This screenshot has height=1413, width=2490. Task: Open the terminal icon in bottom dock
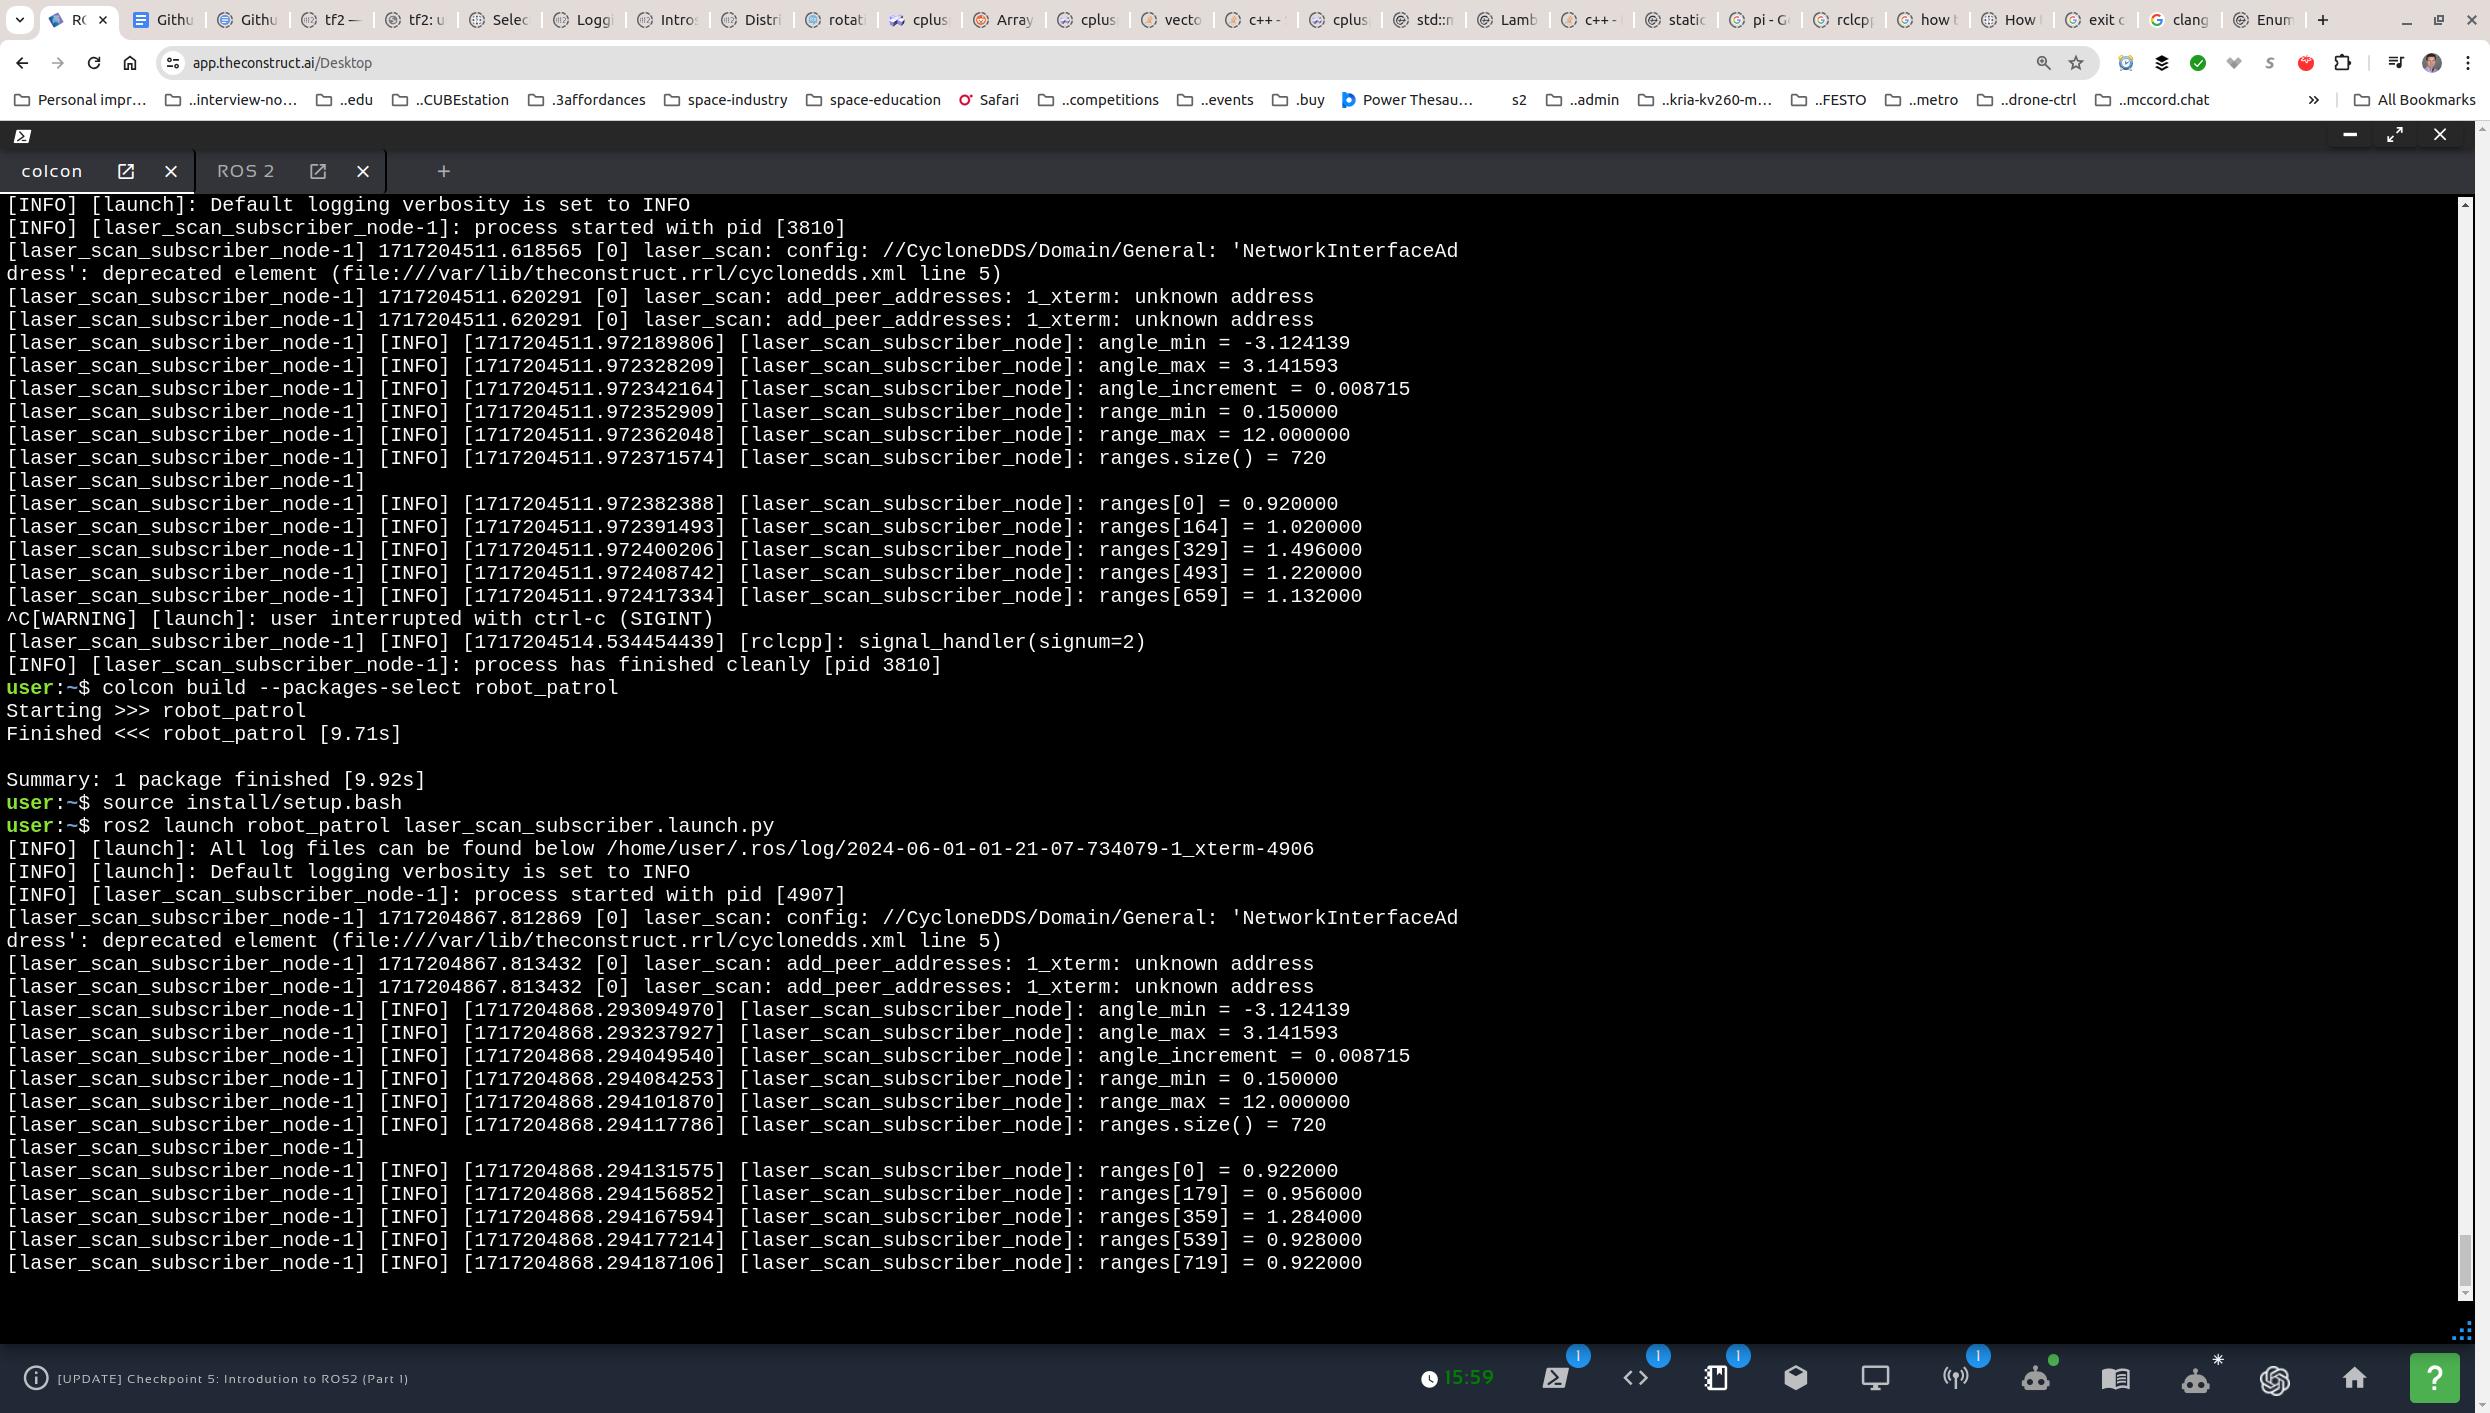[1555, 1378]
